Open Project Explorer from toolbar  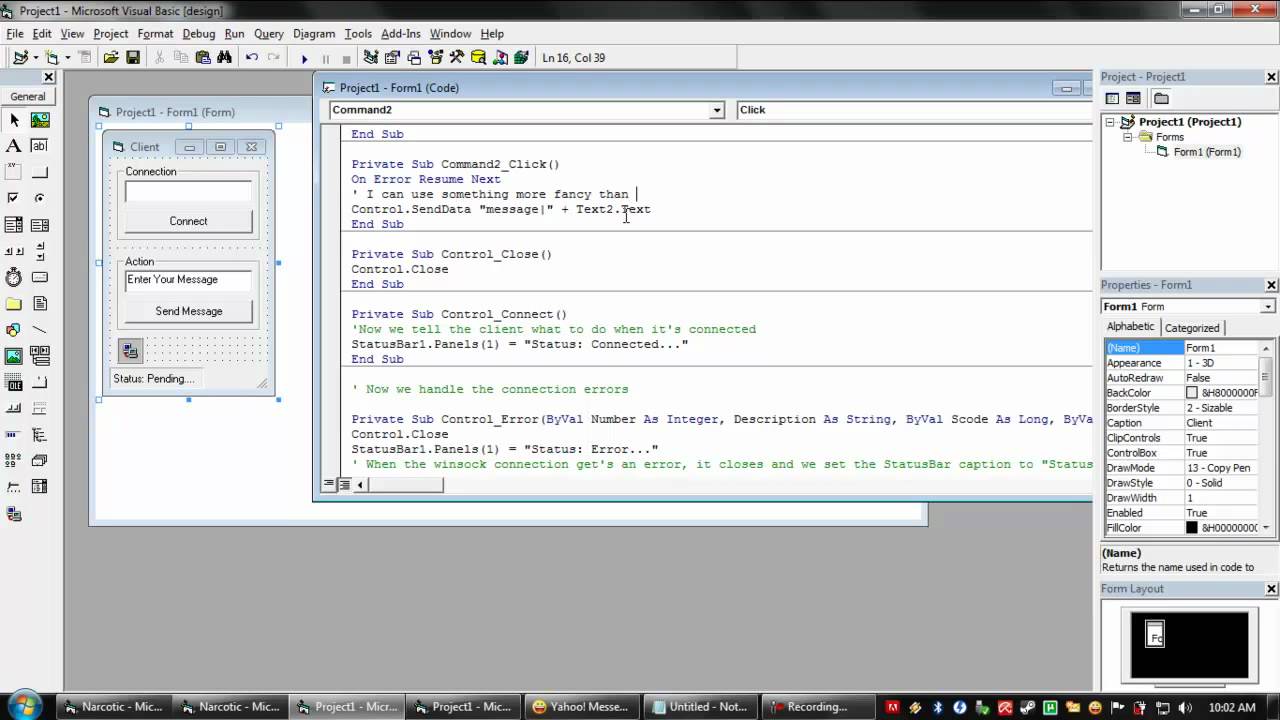tap(371, 58)
